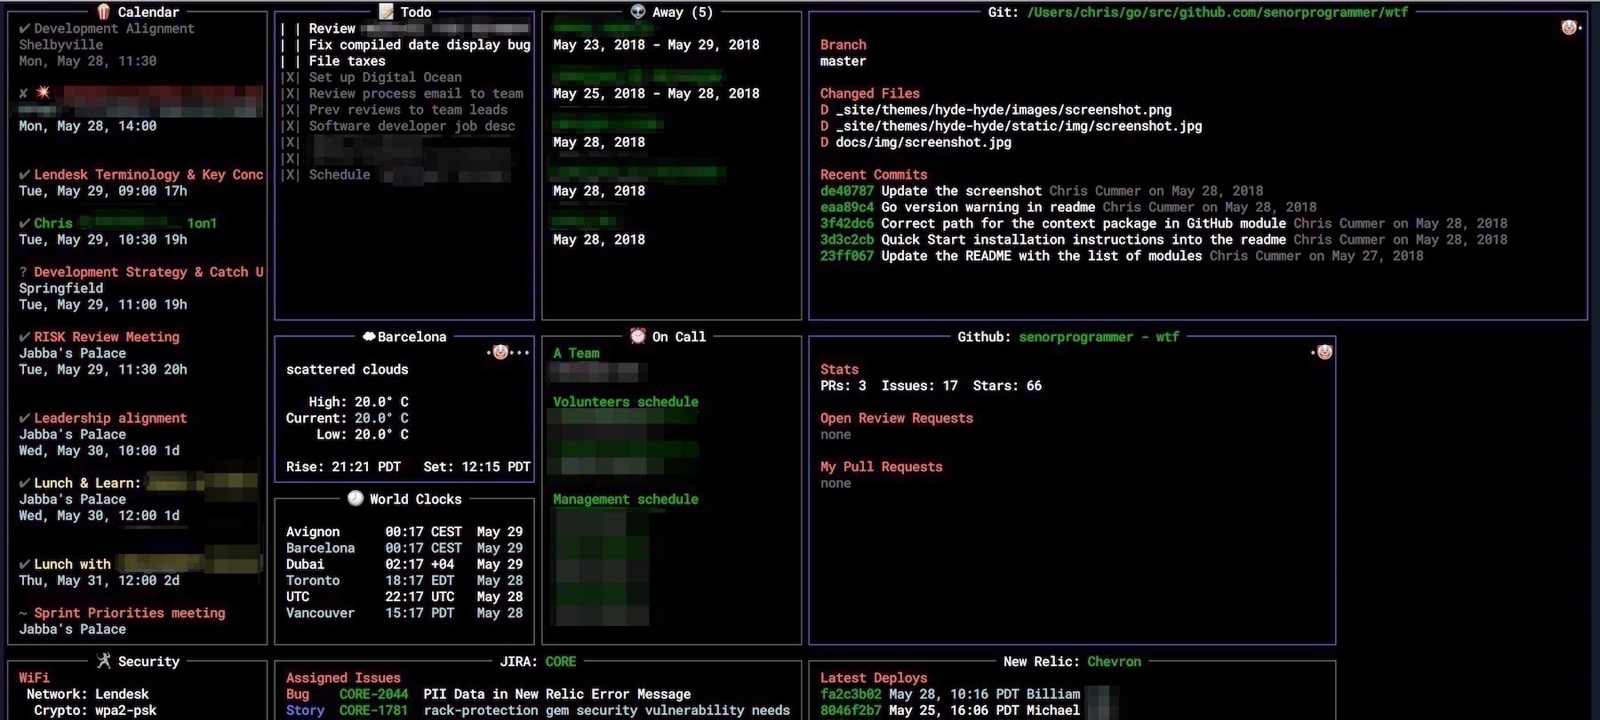This screenshot has height=720, width=1600.
Task: Uncheck Software developer job desc todo
Action: click(290, 126)
